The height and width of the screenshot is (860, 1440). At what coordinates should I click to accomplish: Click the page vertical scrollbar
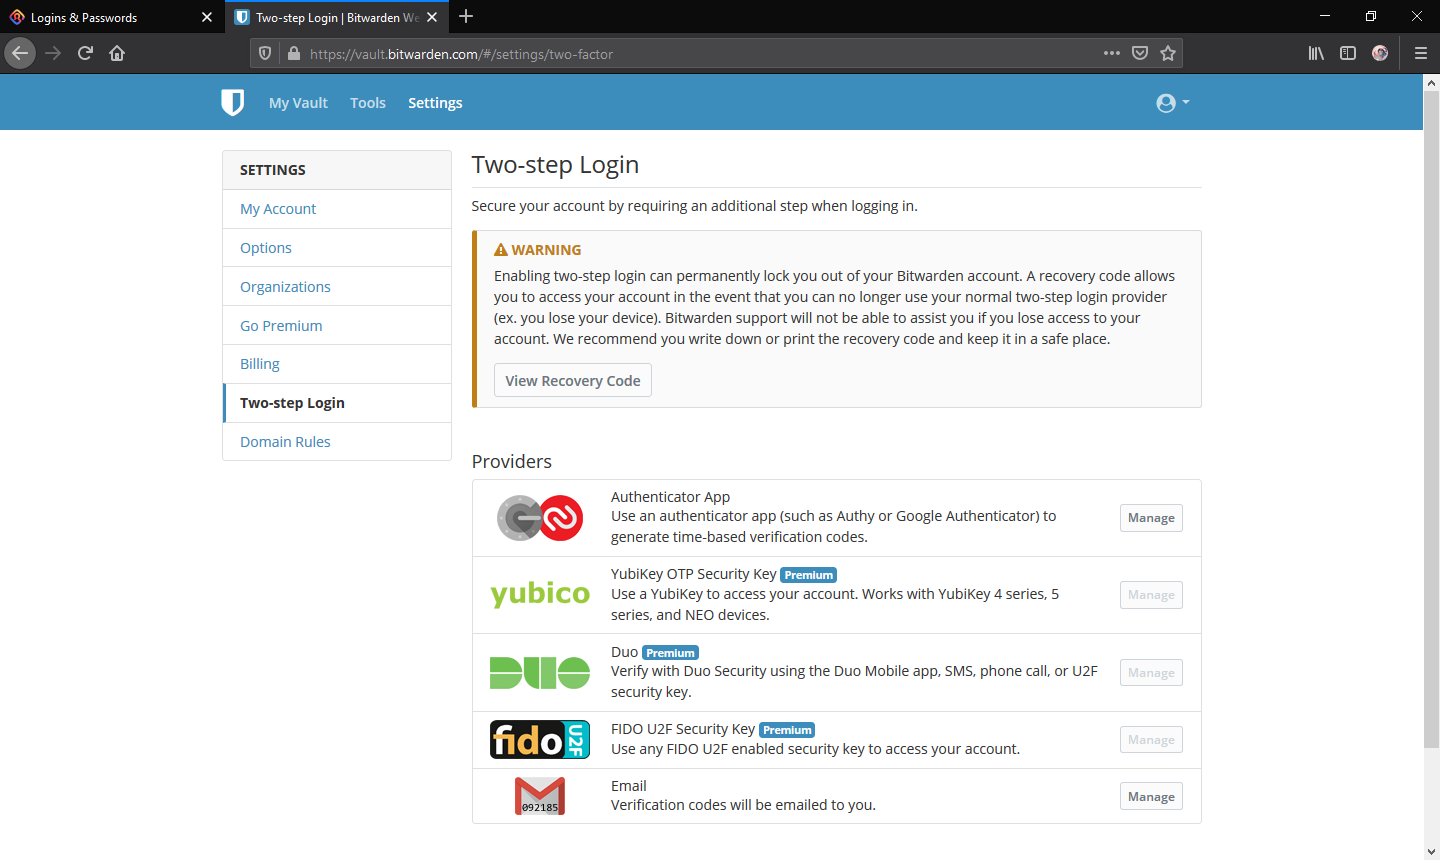[1431, 420]
